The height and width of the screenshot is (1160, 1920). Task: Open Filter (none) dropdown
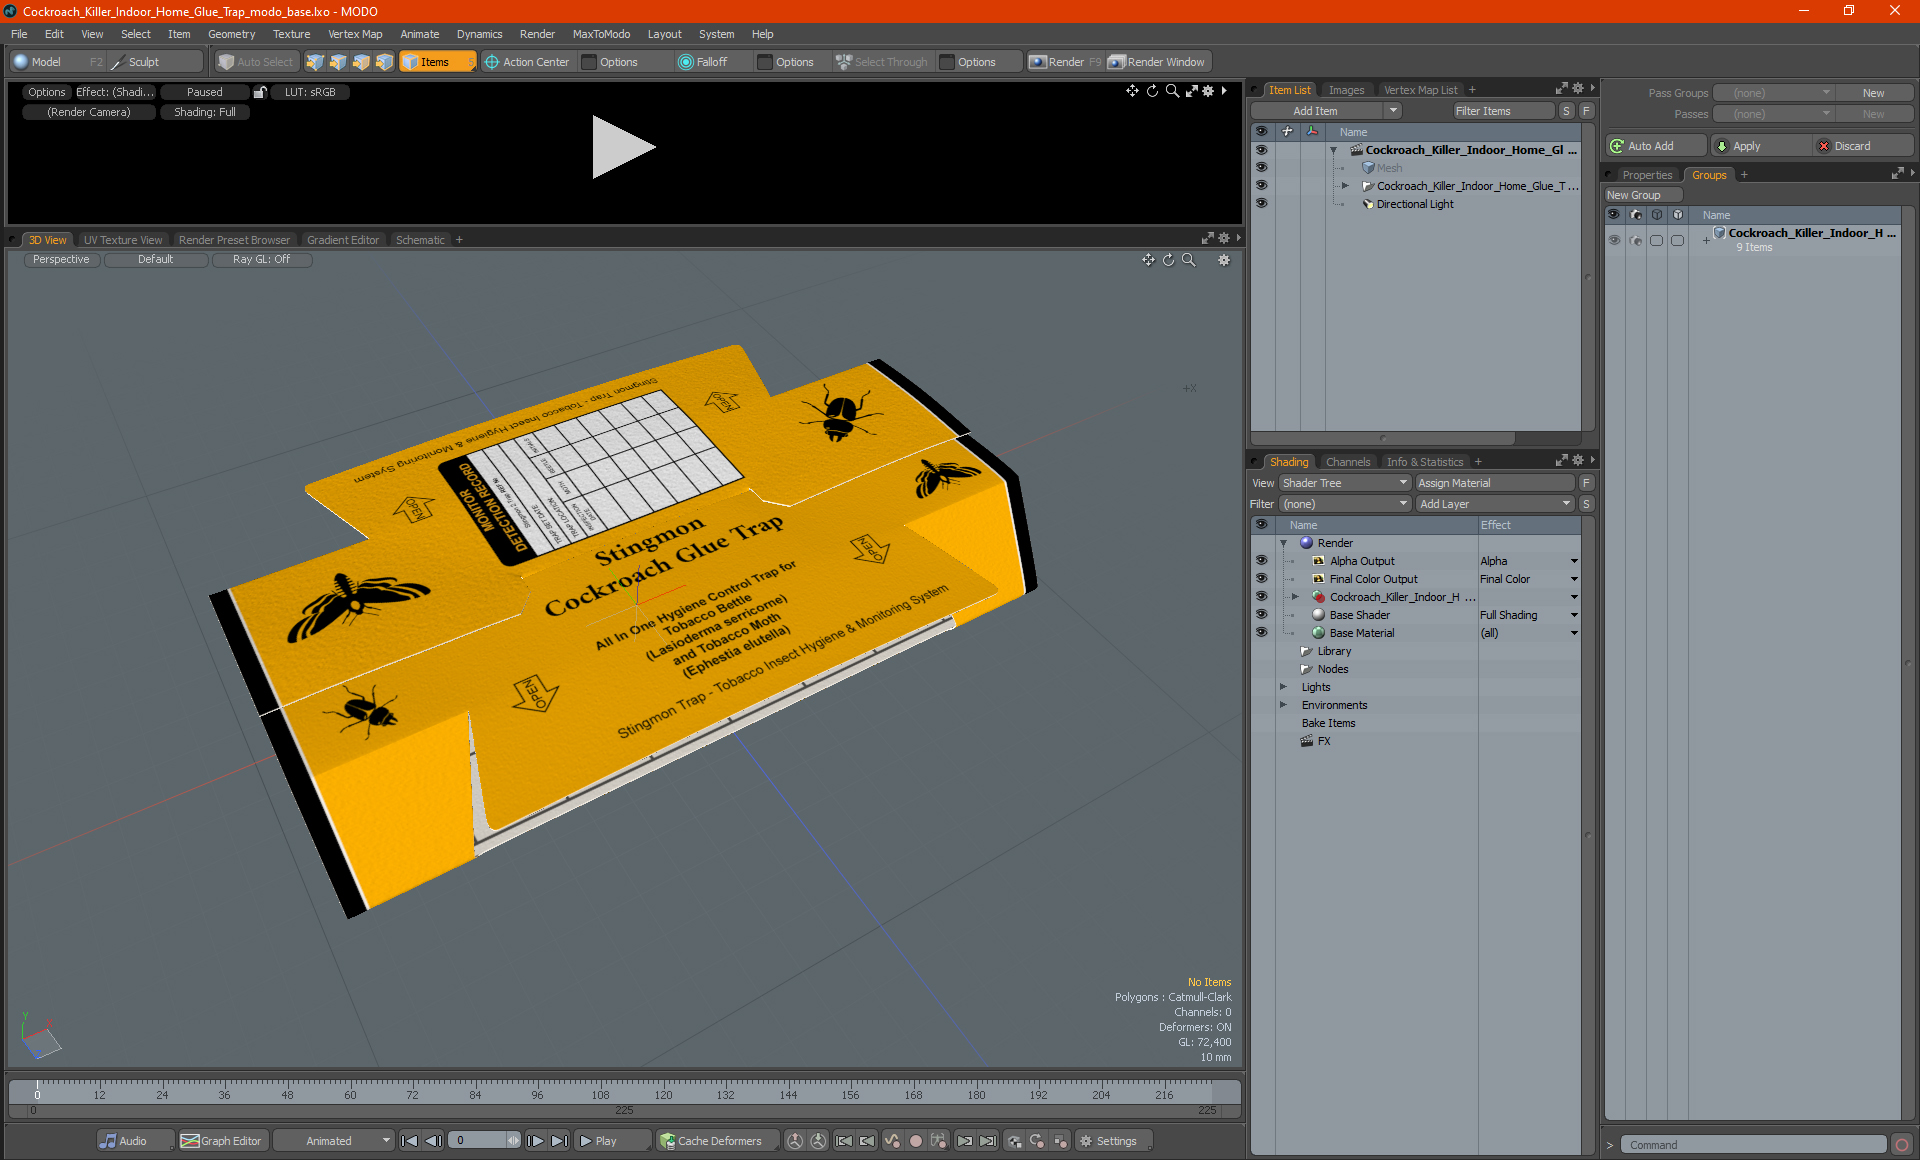click(x=1344, y=504)
